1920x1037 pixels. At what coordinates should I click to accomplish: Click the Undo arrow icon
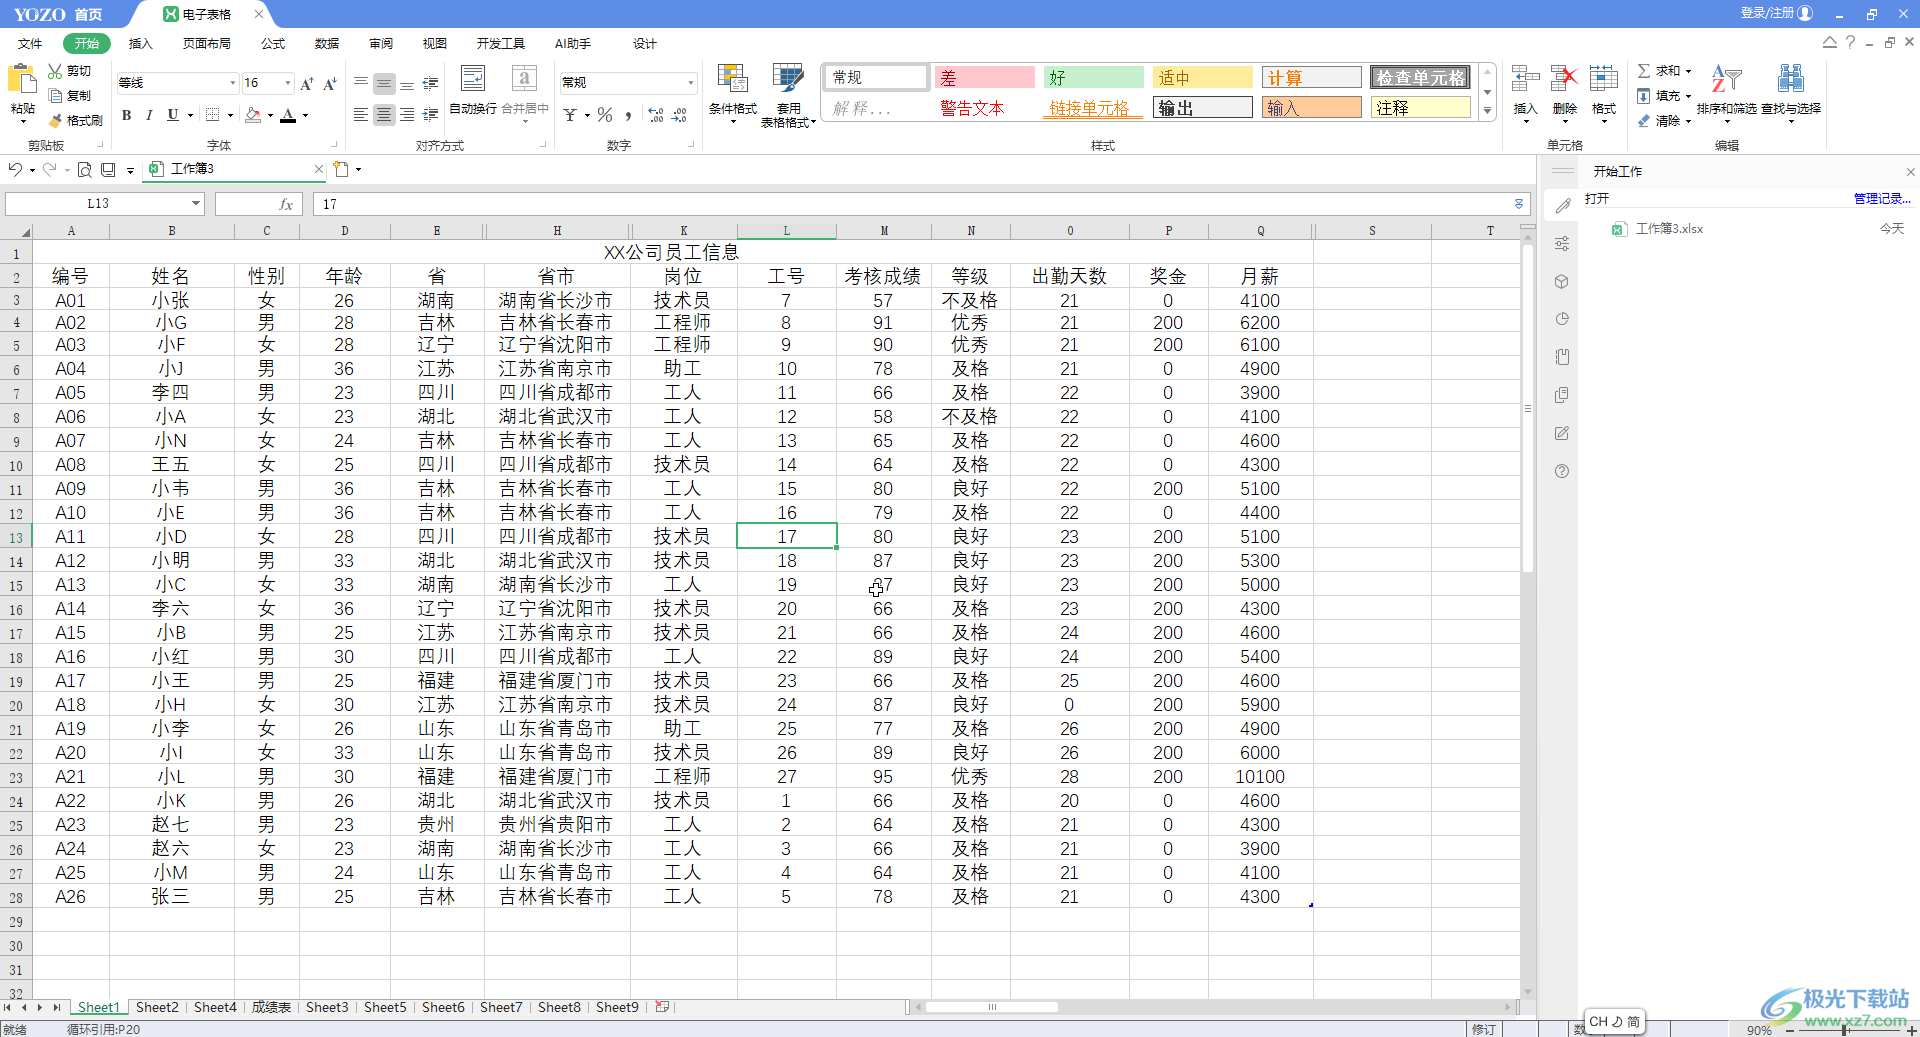[x=15, y=169]
